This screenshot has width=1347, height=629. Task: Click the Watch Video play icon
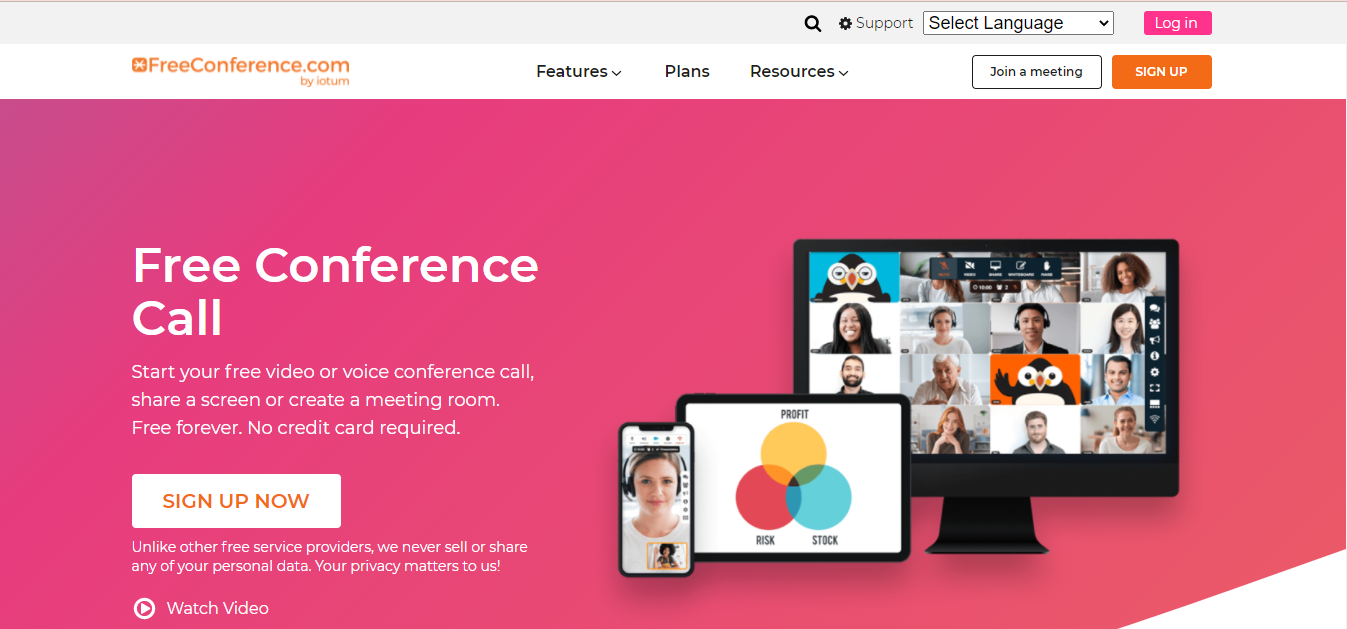(x=145, y=608)
